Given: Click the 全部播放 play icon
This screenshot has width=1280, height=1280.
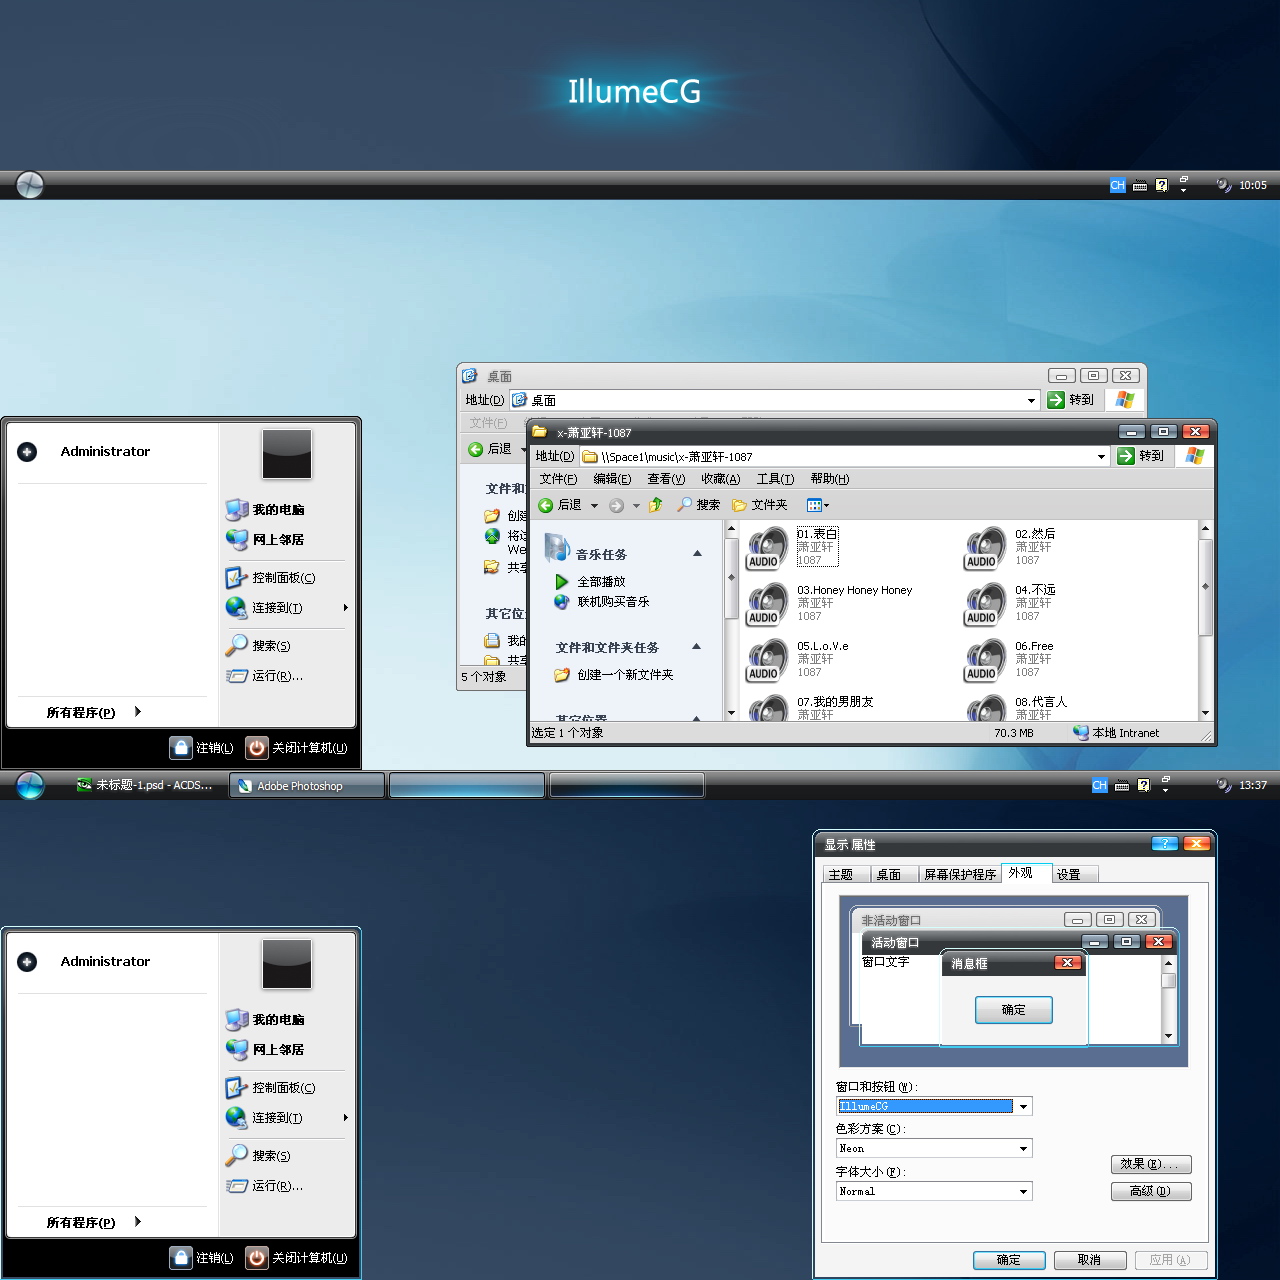Looking at the screenshot, I should 561,582.
